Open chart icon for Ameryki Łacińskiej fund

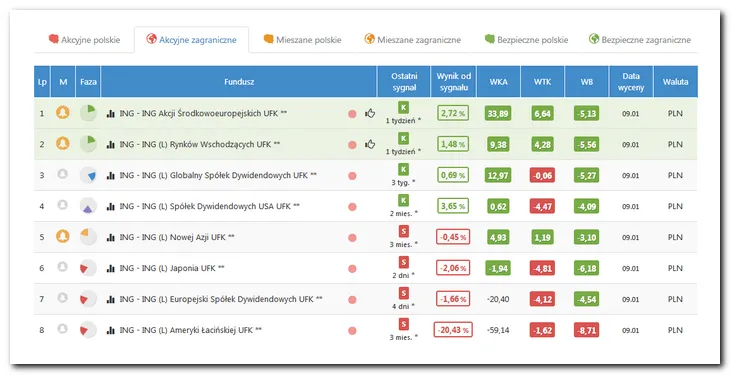coord(110,330)
